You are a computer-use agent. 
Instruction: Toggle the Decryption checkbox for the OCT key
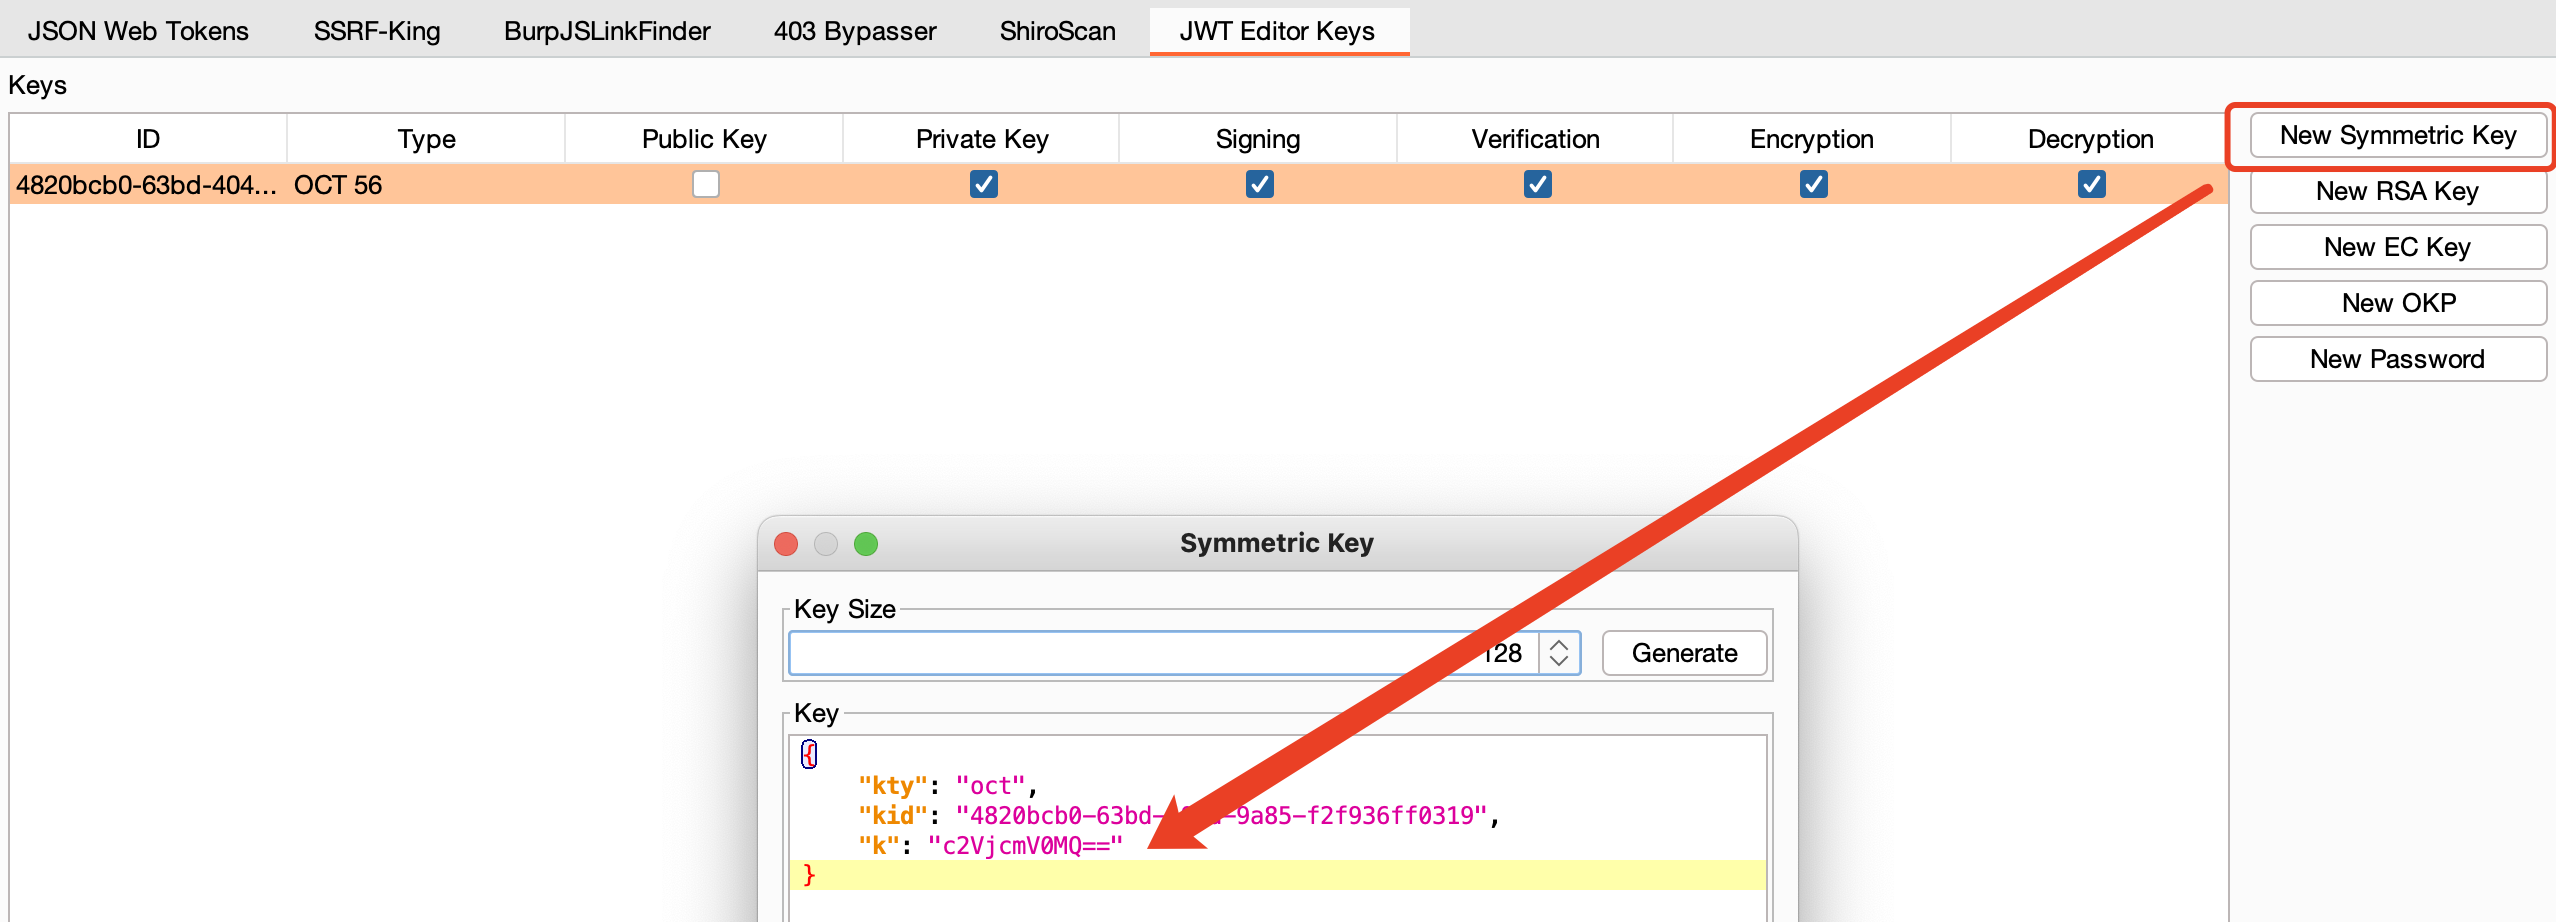tap(2092, 184)
